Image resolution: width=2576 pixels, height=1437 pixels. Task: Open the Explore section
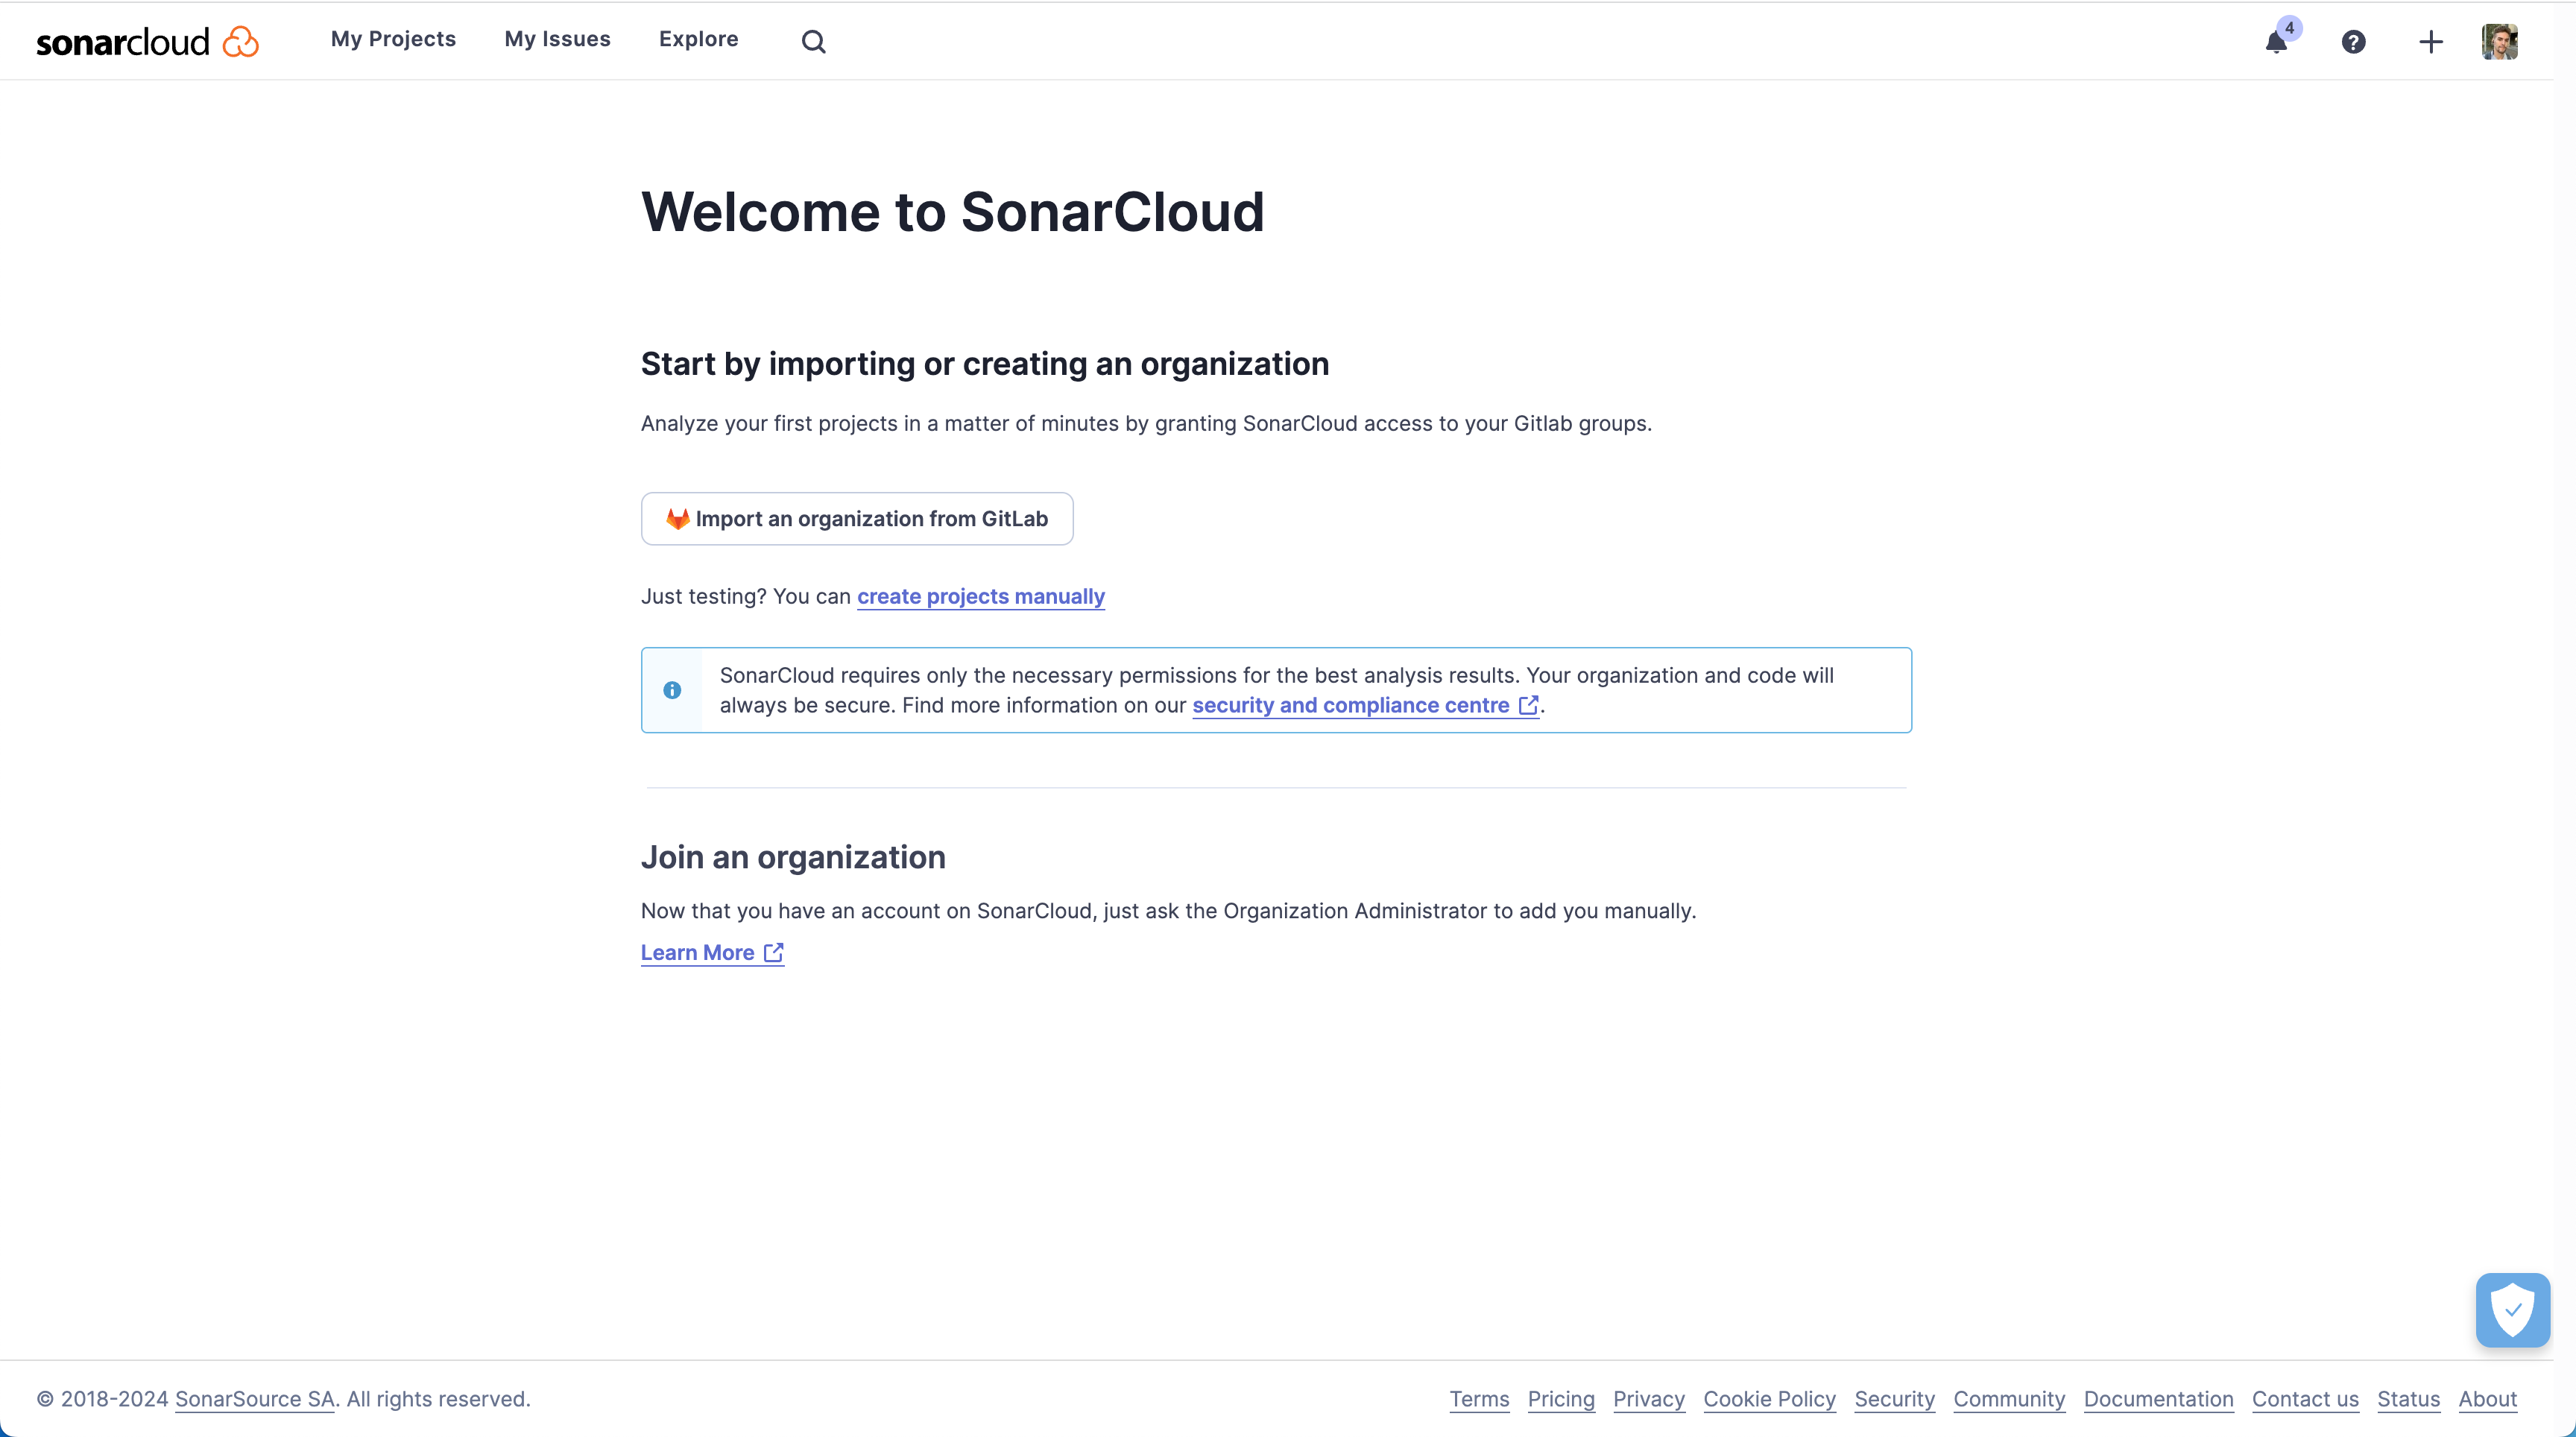pyautogui.click(x=698, y=39)
